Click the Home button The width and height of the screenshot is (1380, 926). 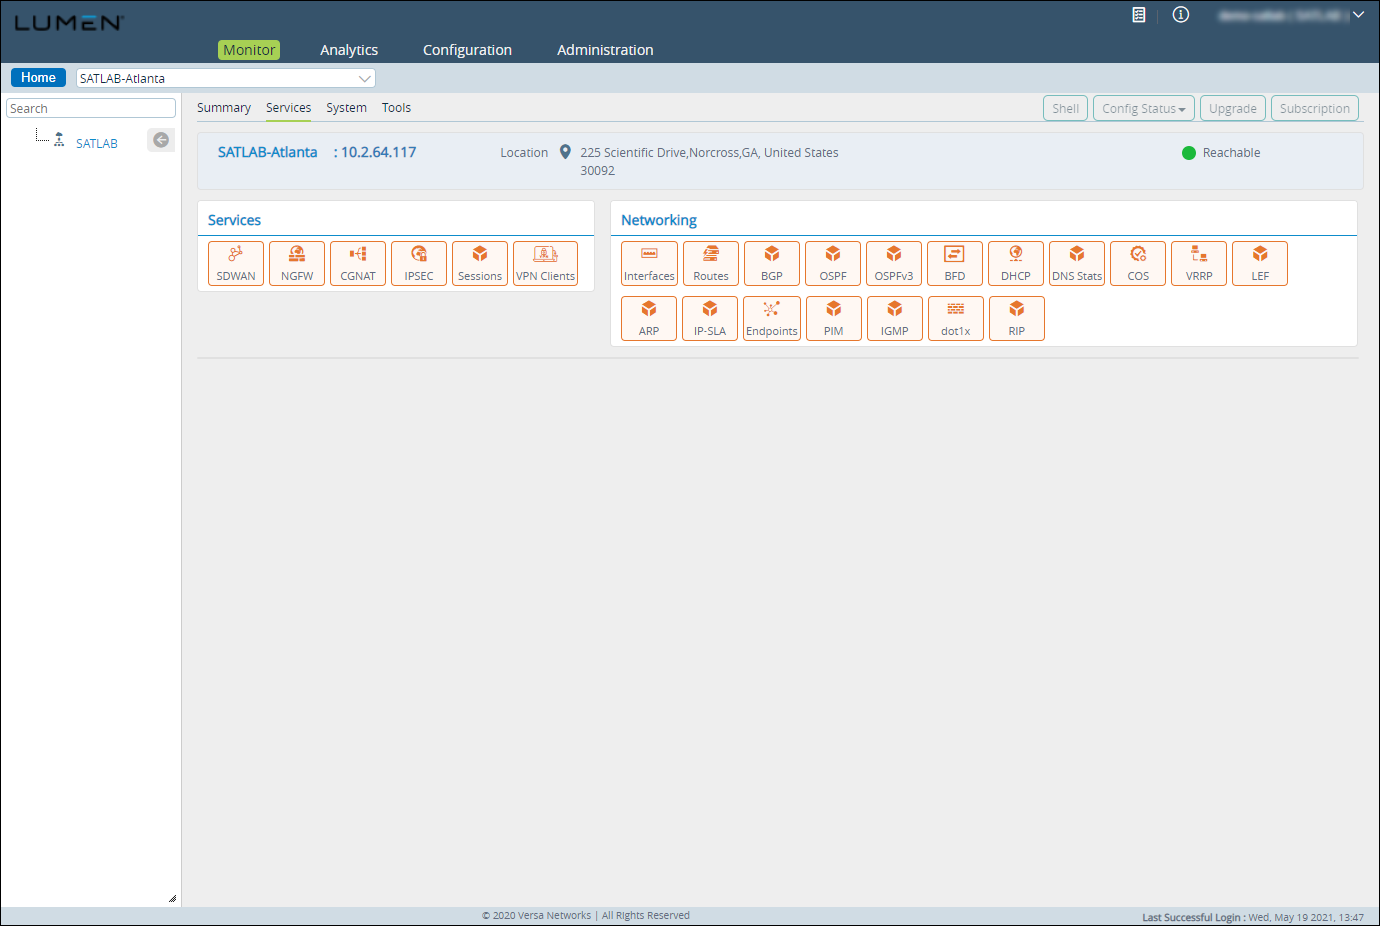pos(38,77)
